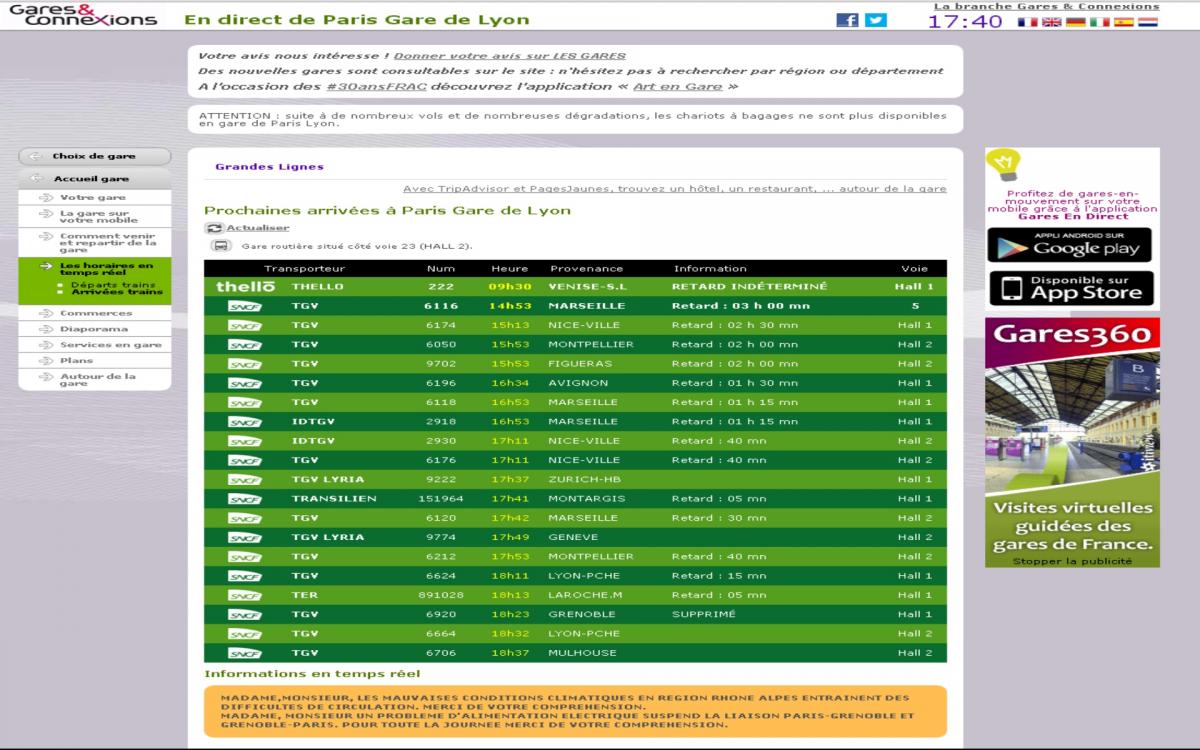Collapse the Accueil gare menu section
1200x750 pixels.
pos(94,179)
